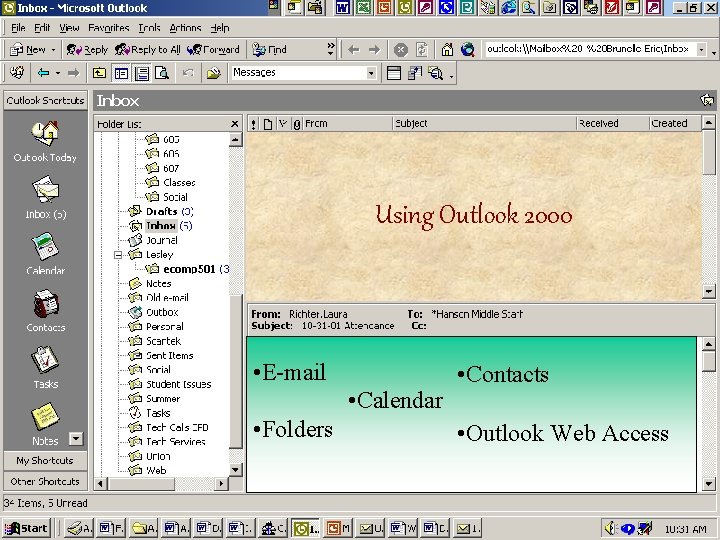Open the View menu
The image size is (720, 540).
click(69, 28)
